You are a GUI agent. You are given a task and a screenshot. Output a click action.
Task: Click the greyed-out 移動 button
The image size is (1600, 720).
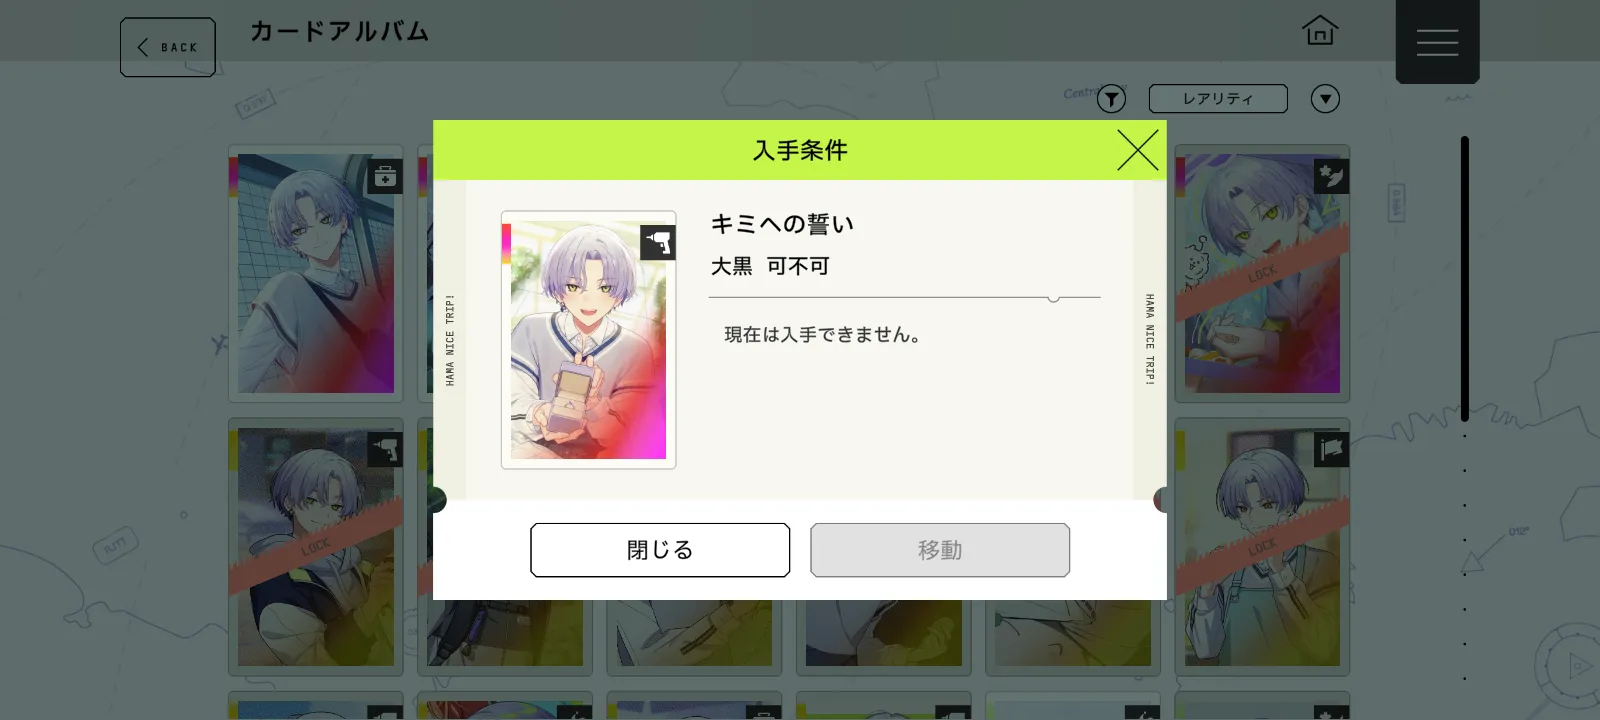click(940, 550)
